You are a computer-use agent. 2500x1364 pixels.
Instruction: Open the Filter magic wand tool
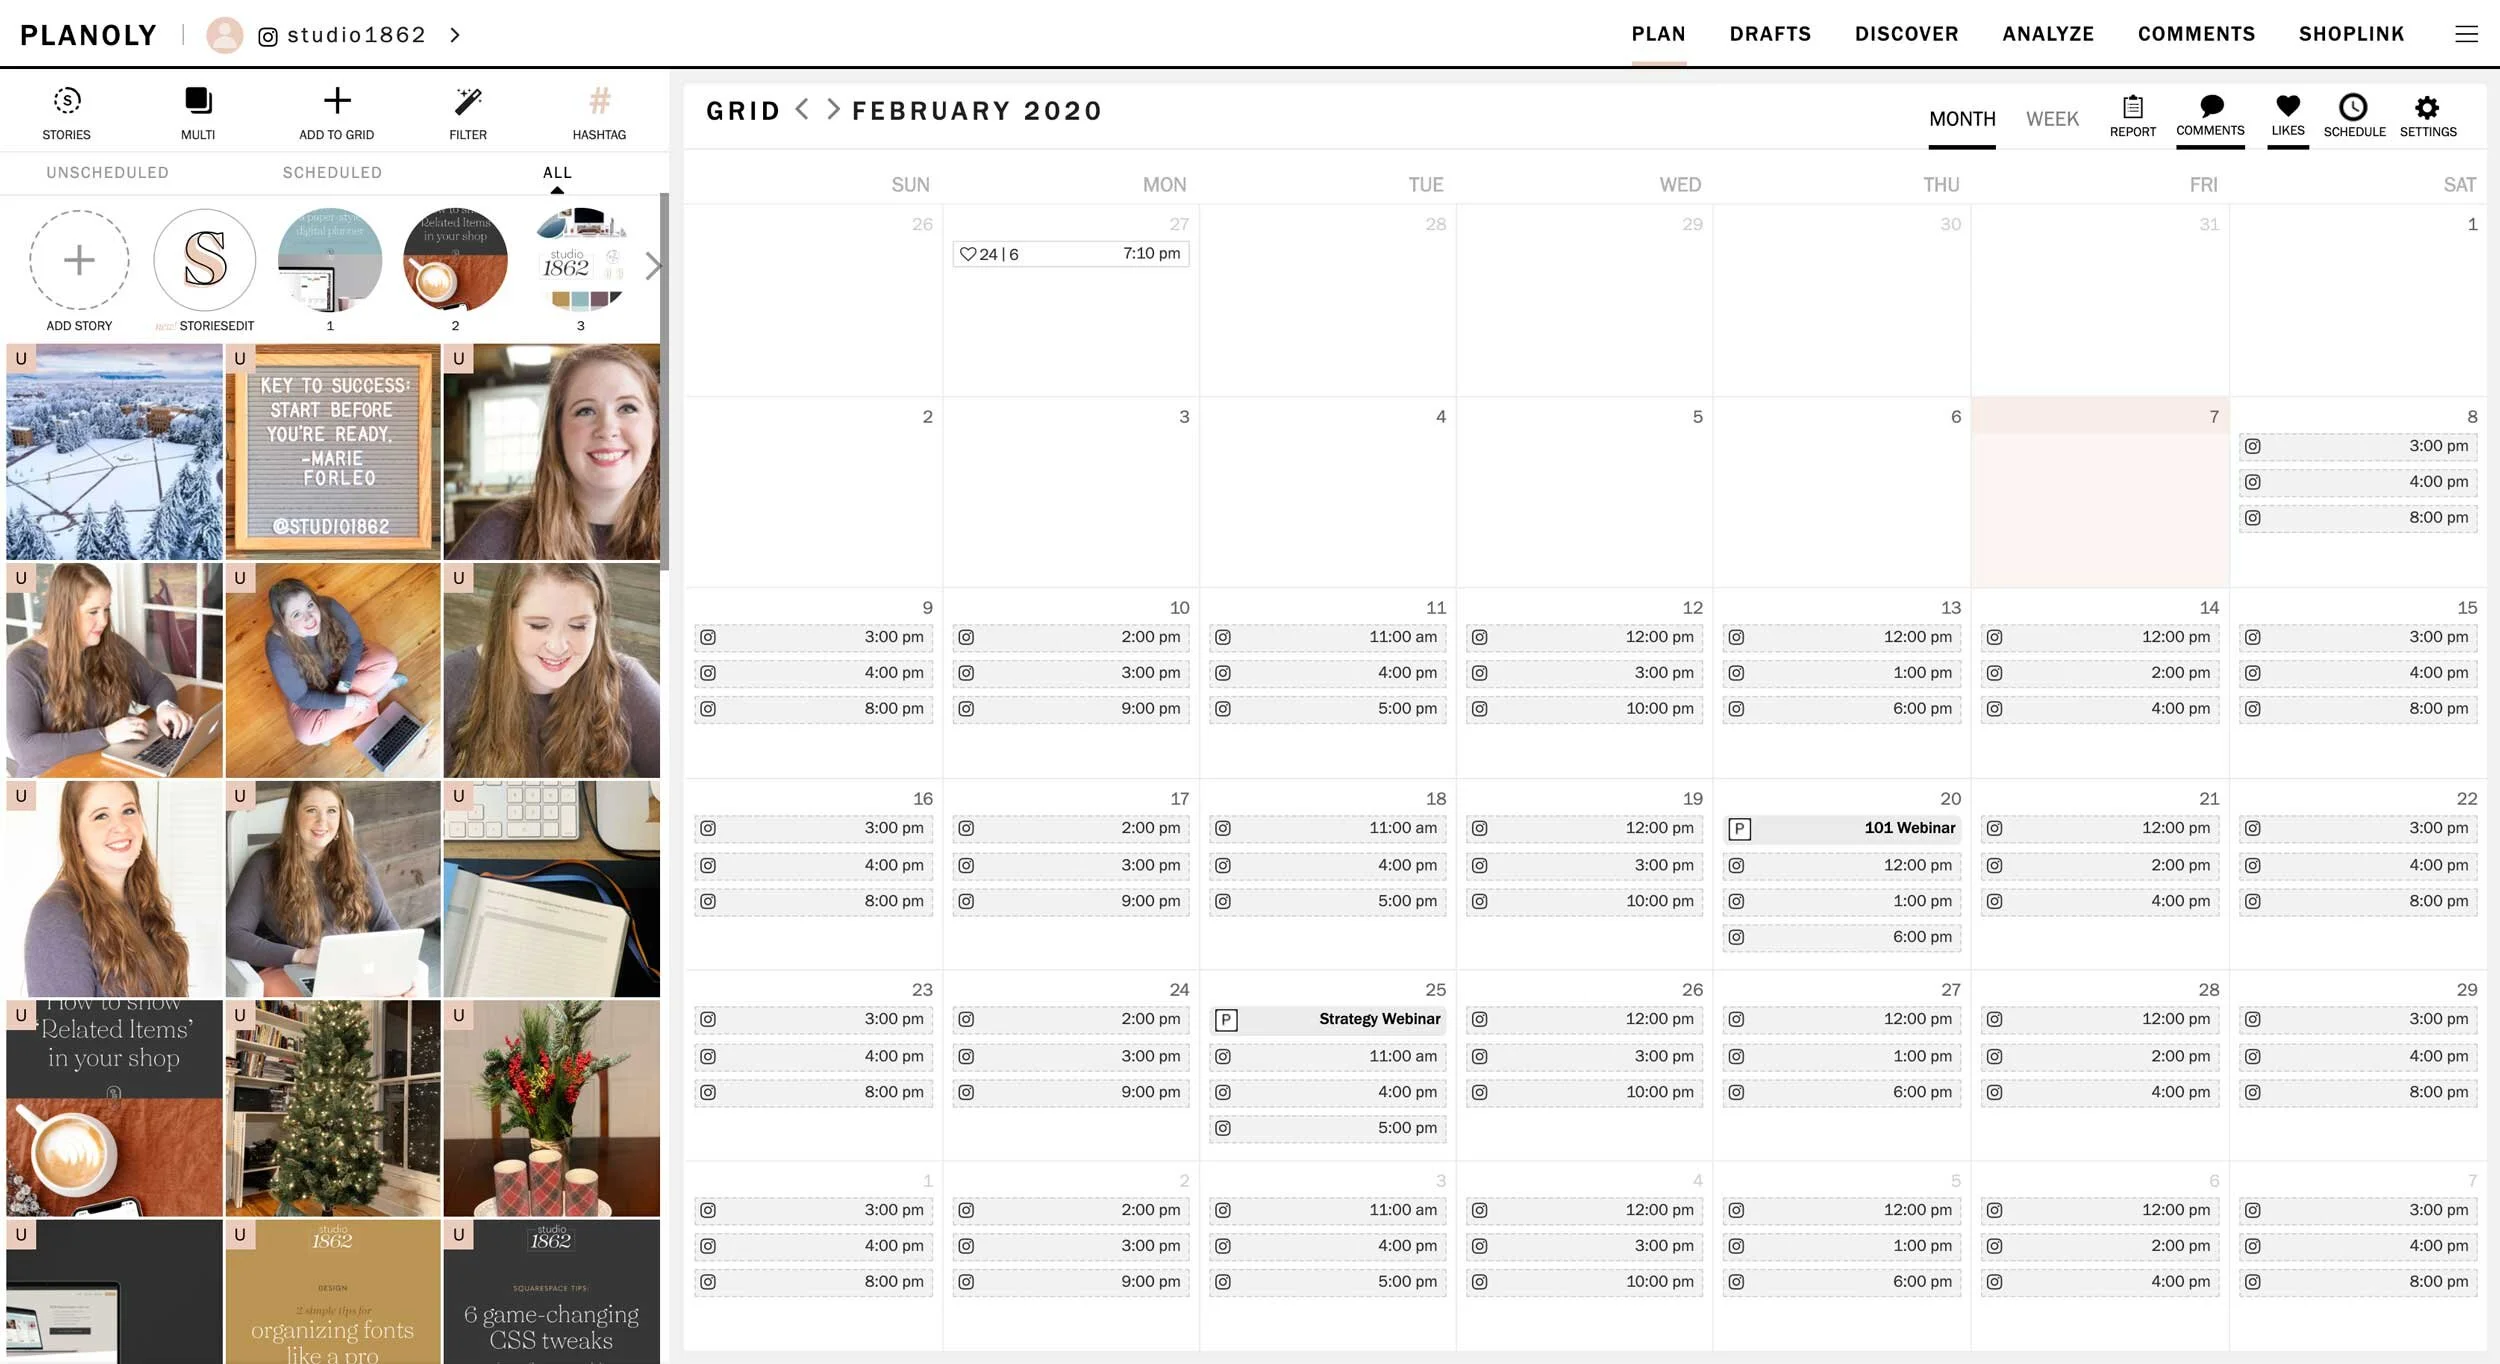[x=468, y=101]
